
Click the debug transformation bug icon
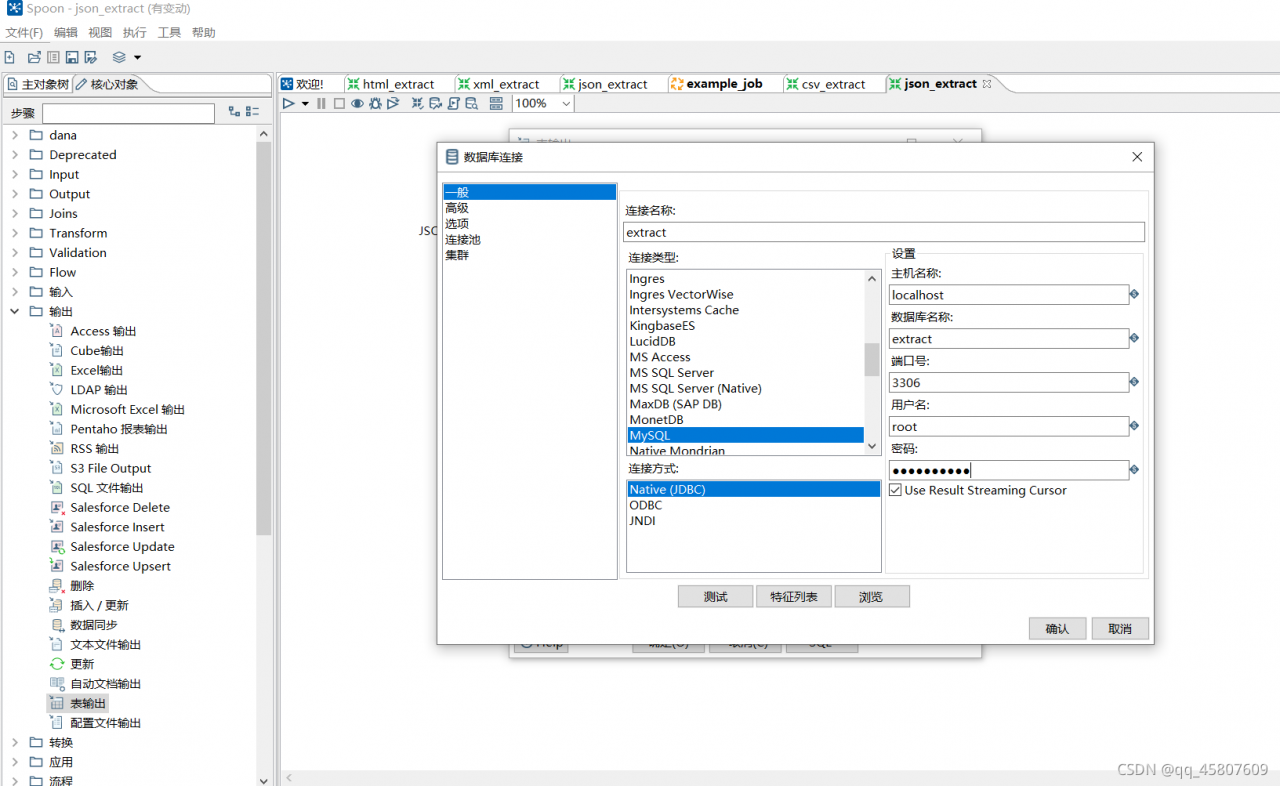coord(375,103)
